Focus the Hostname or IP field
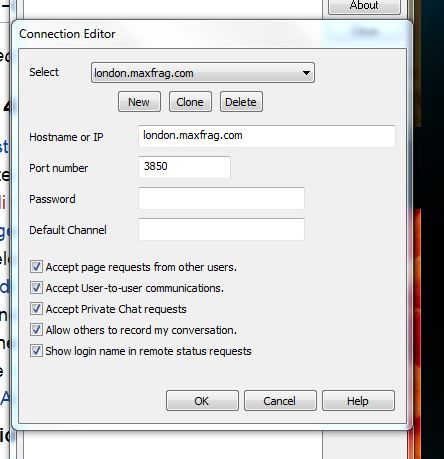The image size is (444, 459). pyautogui.click(x=267, y=136)
